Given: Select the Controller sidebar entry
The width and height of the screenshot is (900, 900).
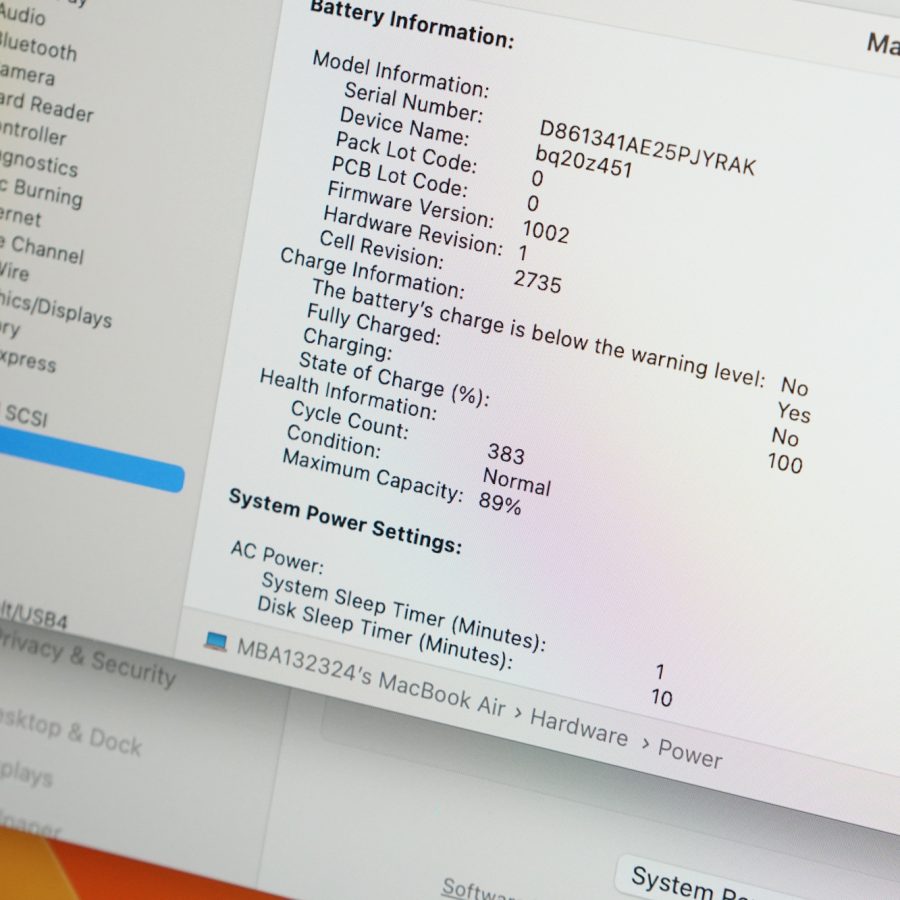Looking at the screenshot, I should 33,133.
